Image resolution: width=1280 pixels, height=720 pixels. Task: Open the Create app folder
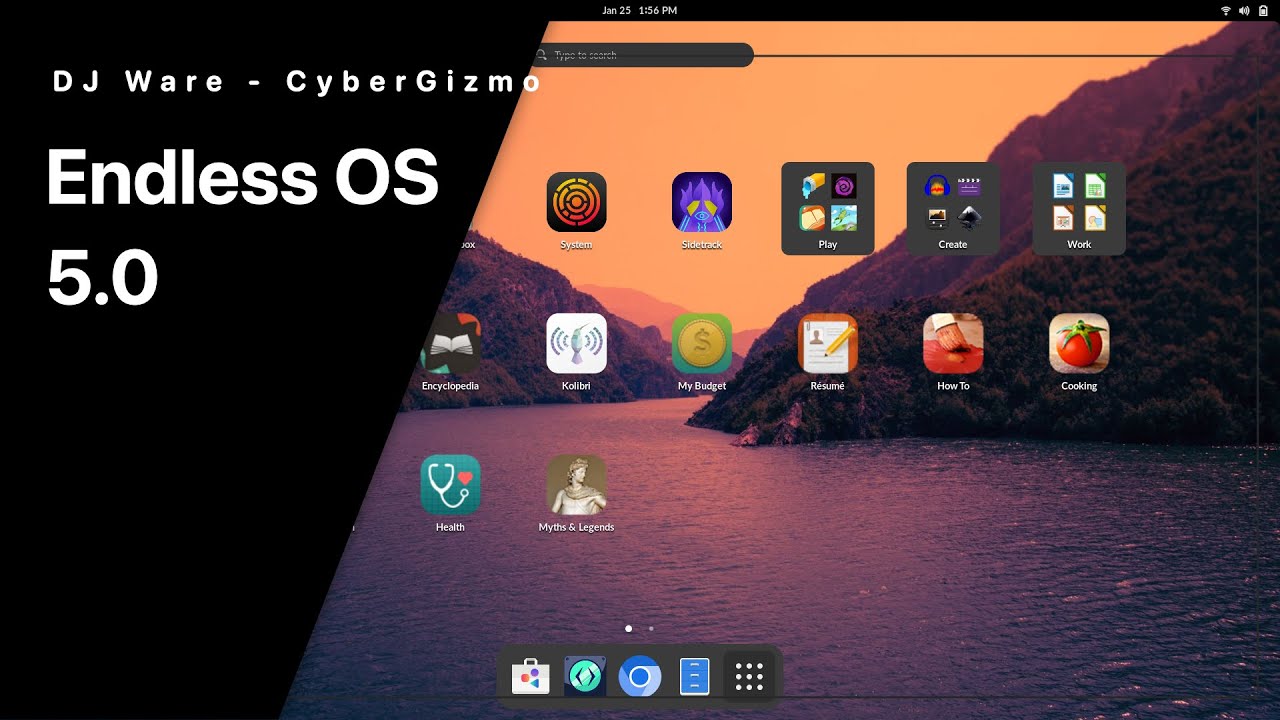coord(953,209)
